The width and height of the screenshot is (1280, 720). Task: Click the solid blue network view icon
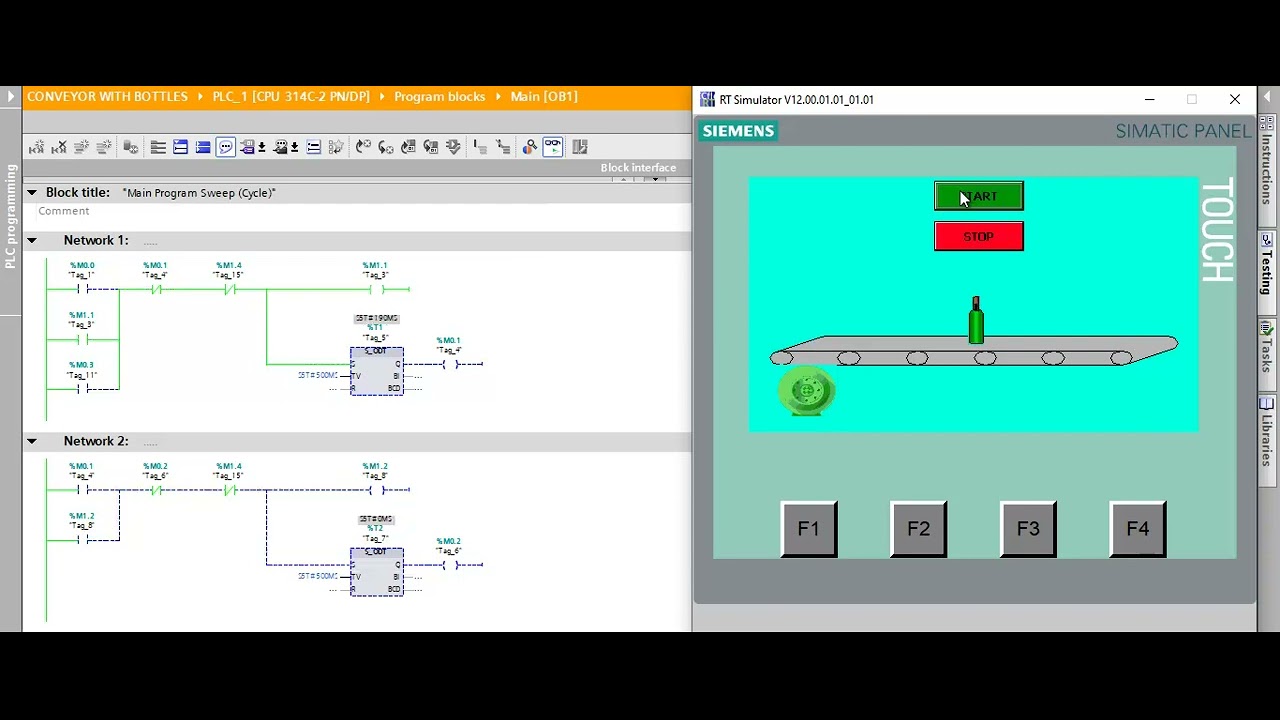coord(203,147)
